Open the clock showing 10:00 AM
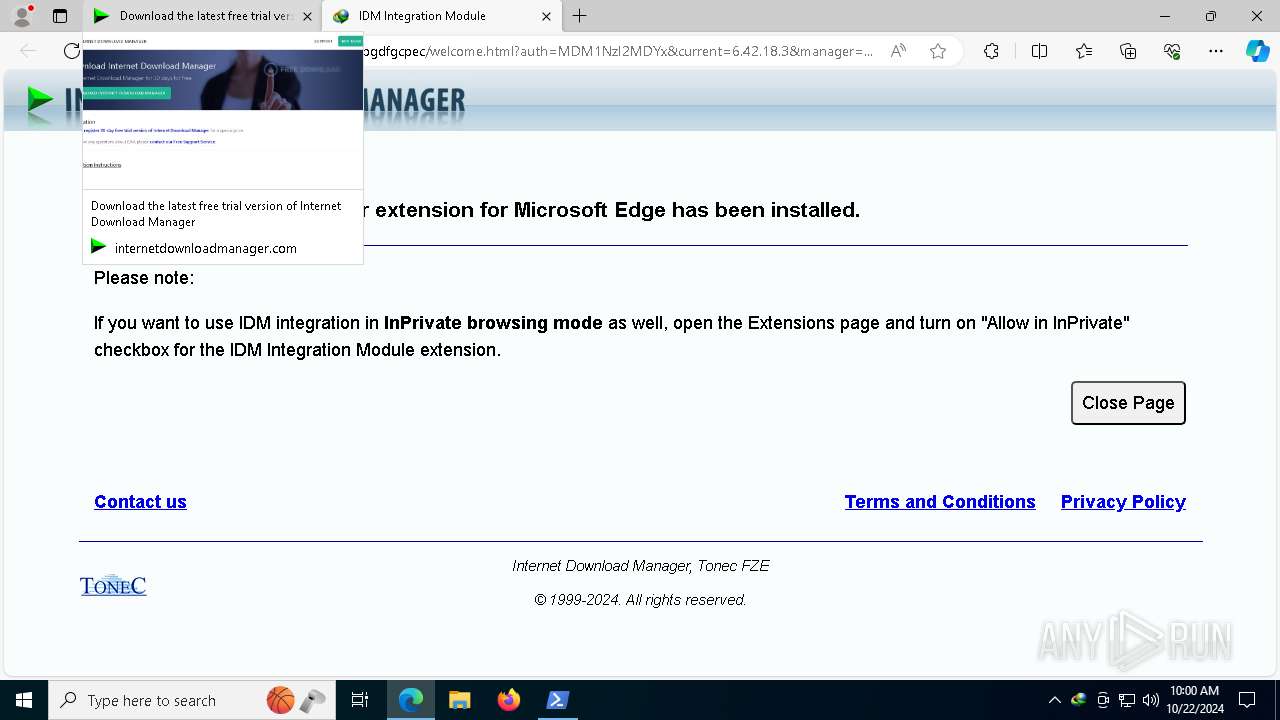 click(x=1194, y=700)
